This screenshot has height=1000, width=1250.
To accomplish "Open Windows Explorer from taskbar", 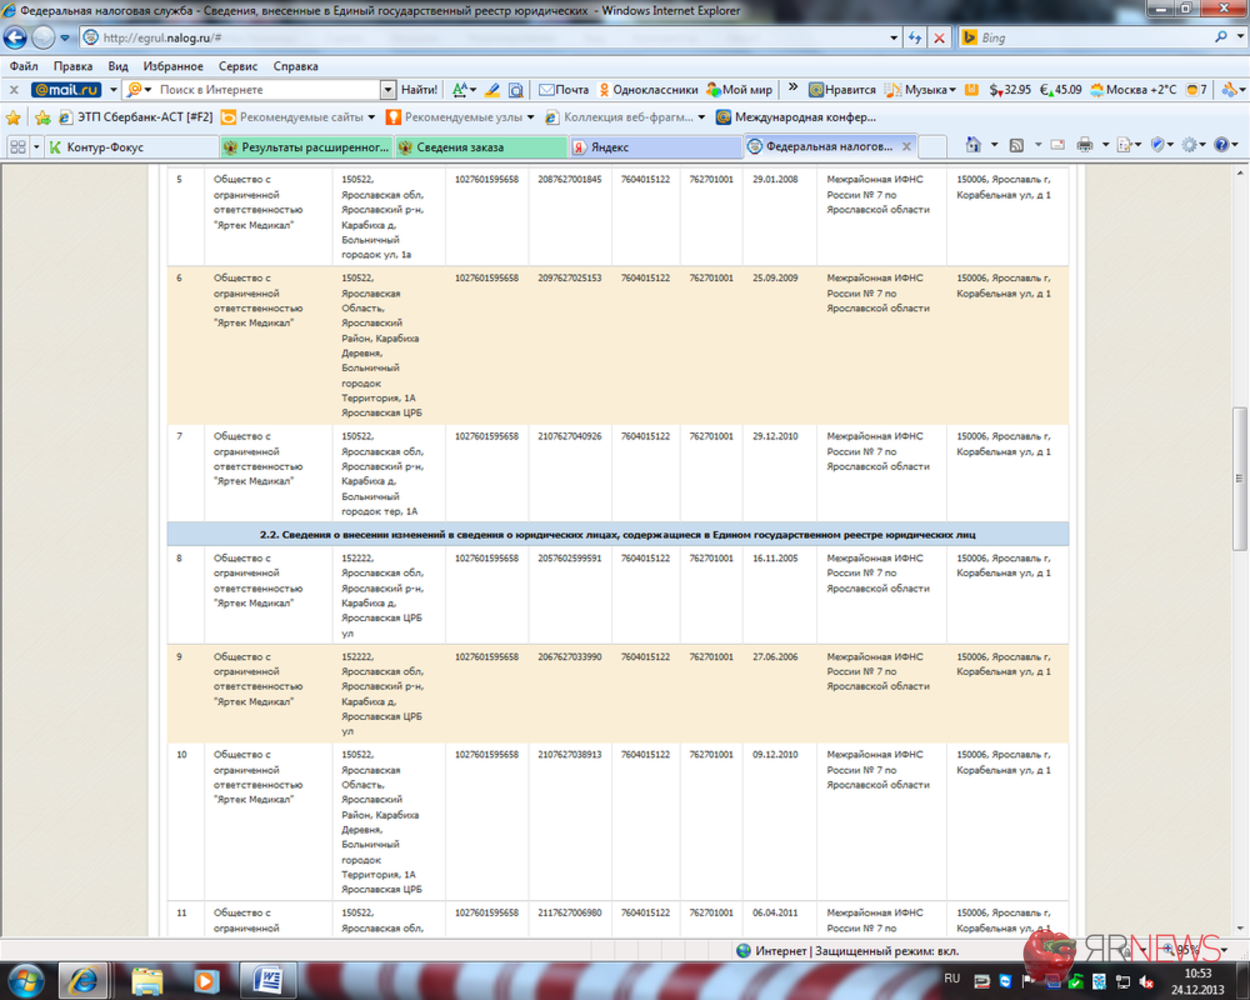I will point(147,981).
